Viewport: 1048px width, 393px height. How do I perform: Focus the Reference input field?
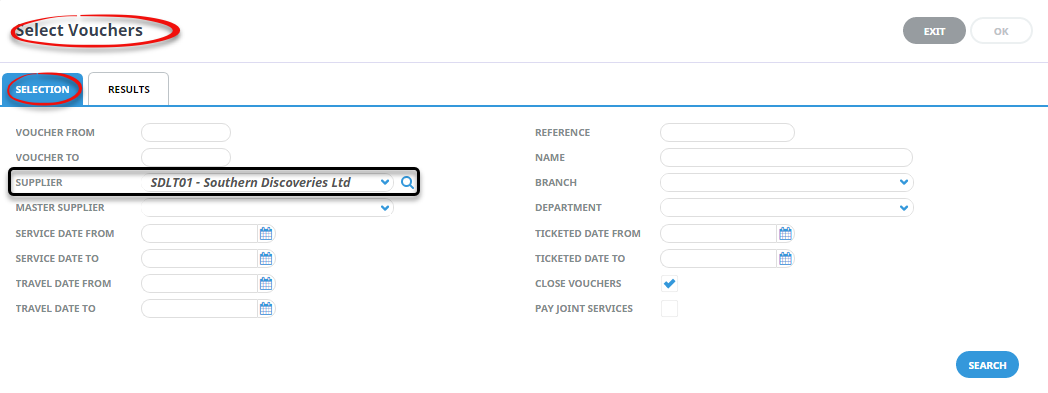pyautogui.click(x=727, y=132)
